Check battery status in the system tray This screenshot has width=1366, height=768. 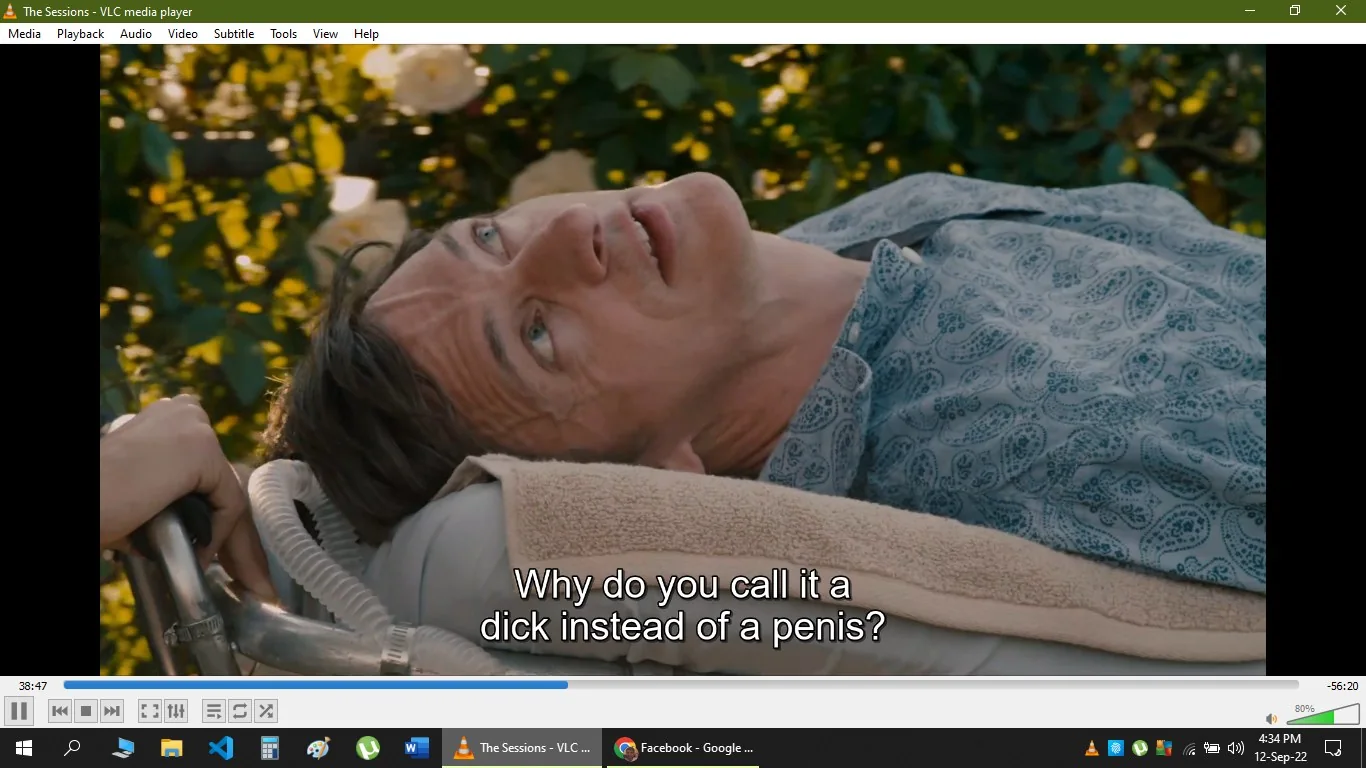coord(1212,748)
